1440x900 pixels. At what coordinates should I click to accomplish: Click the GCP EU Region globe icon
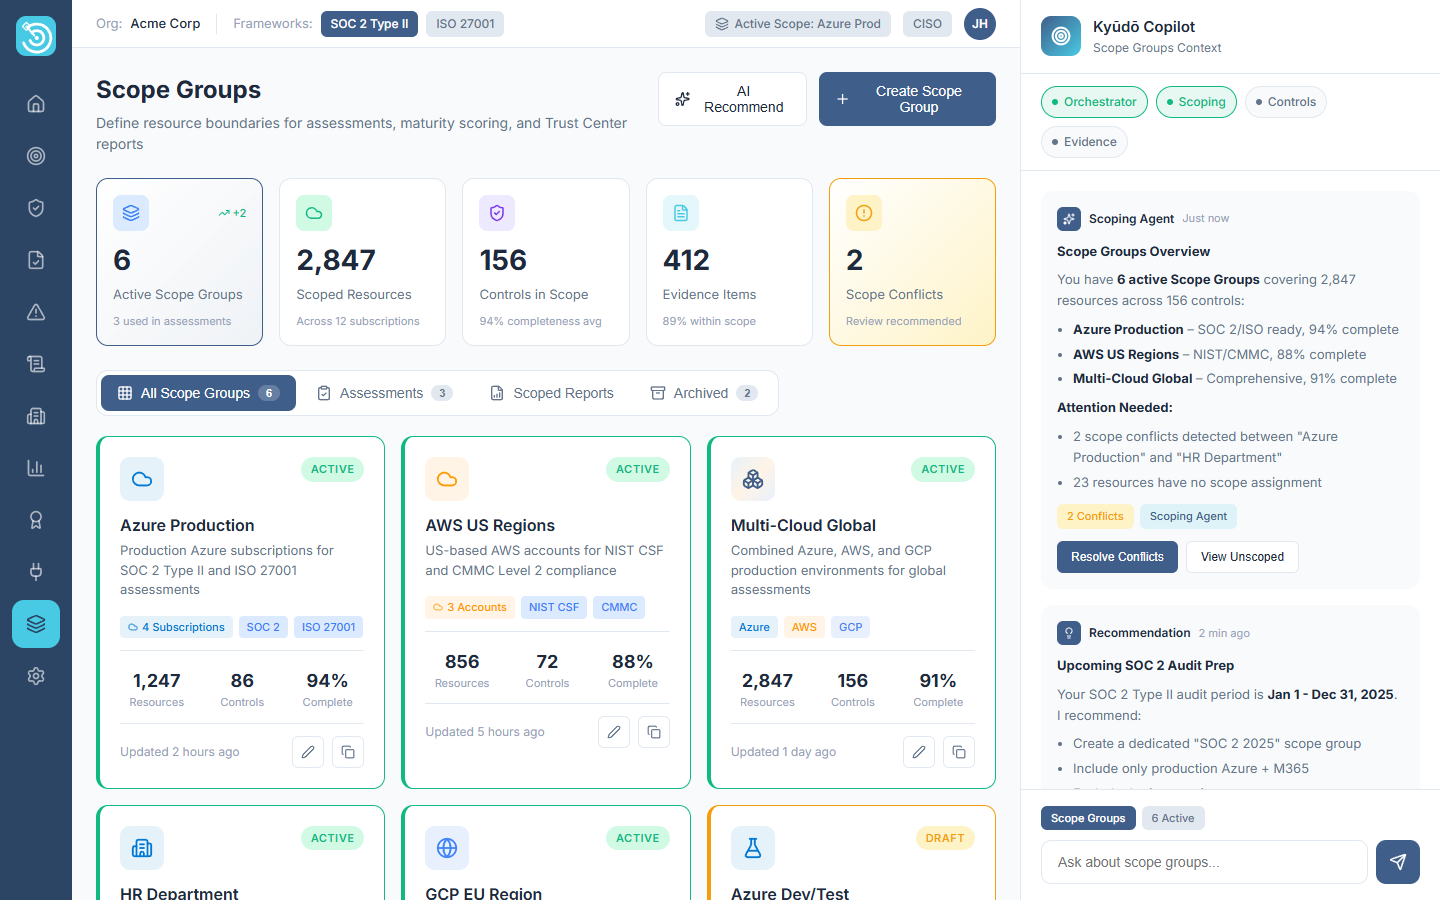(x=447, y=848)
